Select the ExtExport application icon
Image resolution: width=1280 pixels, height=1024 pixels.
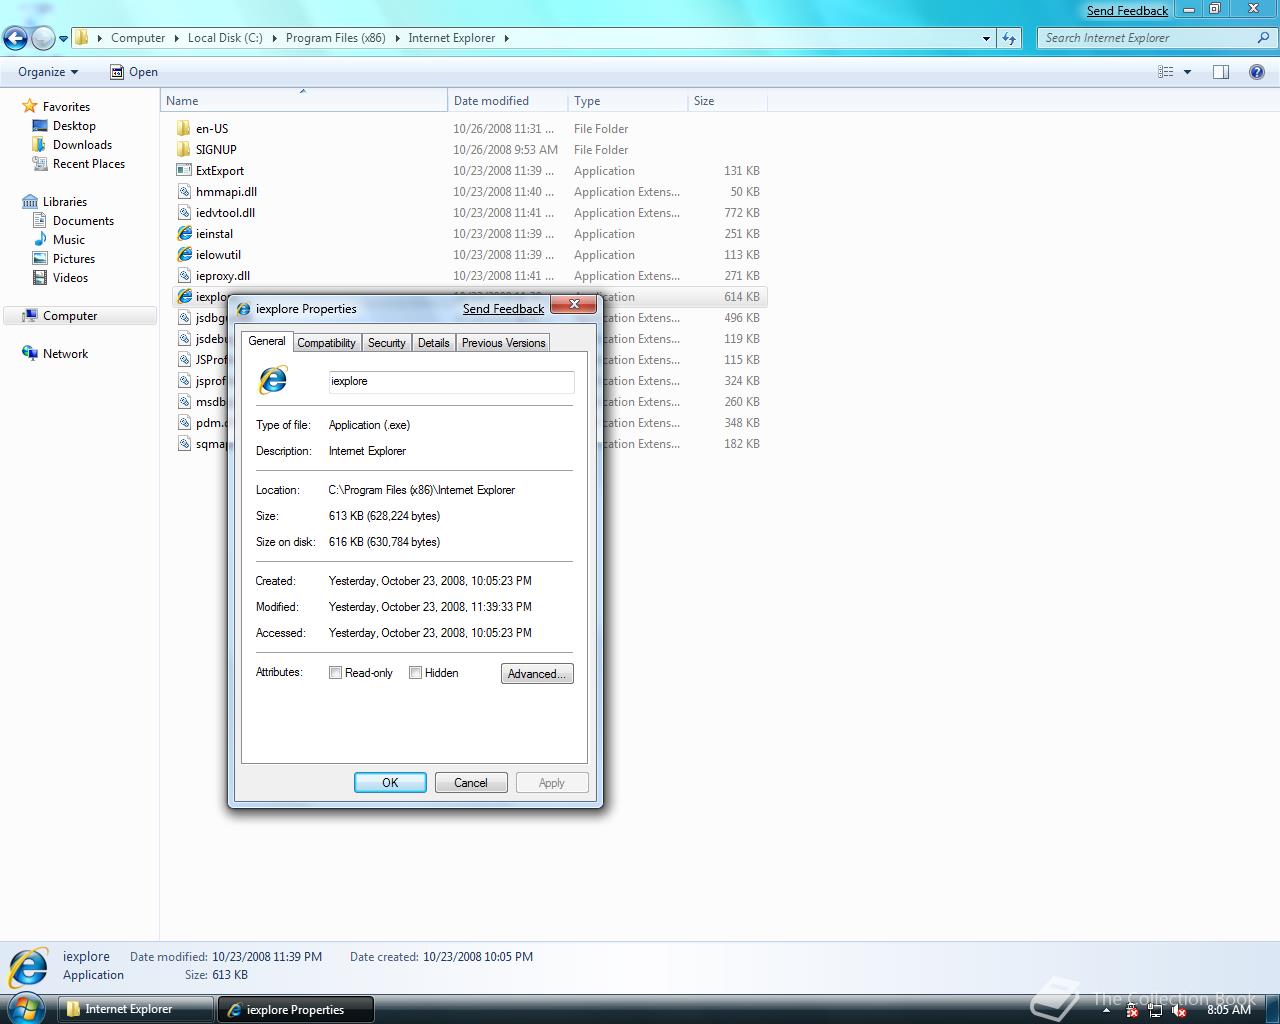pos(184,170)
